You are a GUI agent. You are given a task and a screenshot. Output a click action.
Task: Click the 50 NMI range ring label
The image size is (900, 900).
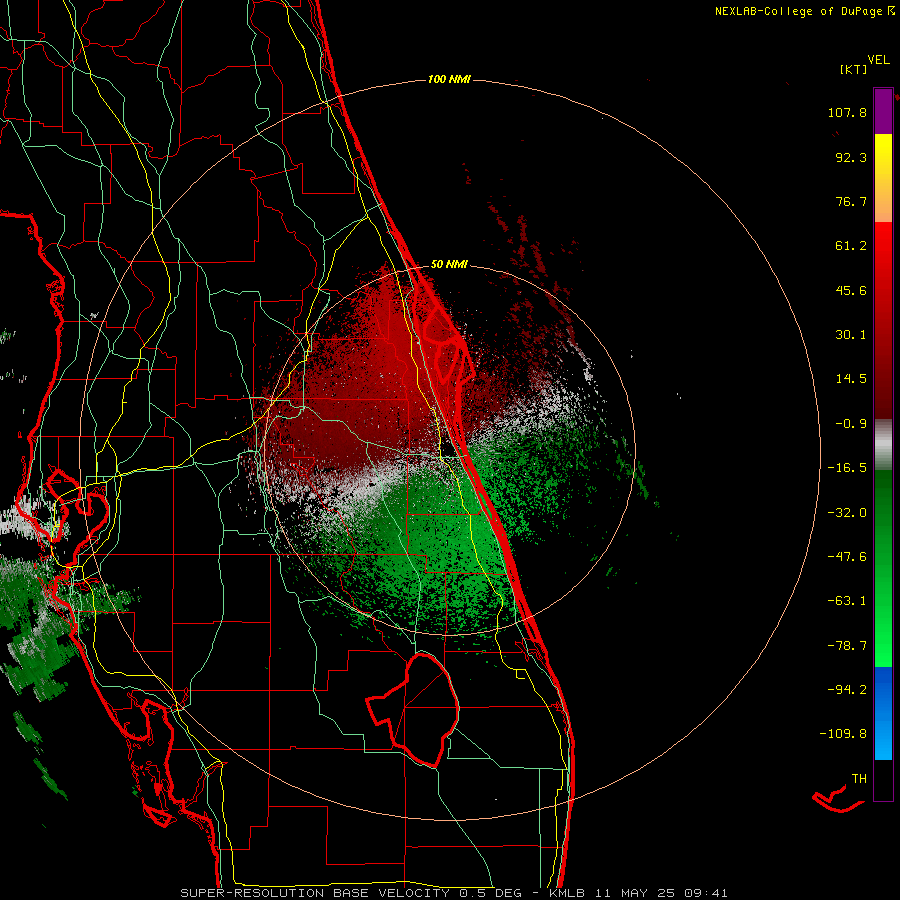tap(449, 265)
